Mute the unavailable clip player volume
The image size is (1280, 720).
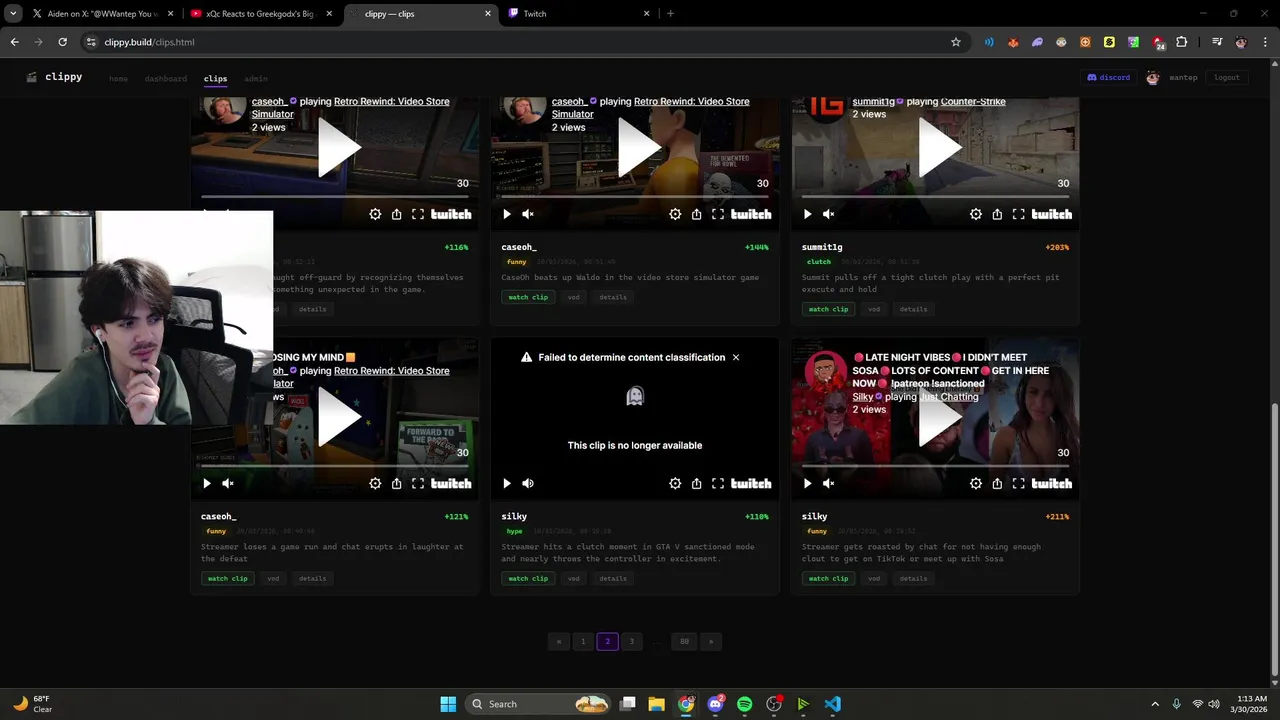(x=528, y=483)
